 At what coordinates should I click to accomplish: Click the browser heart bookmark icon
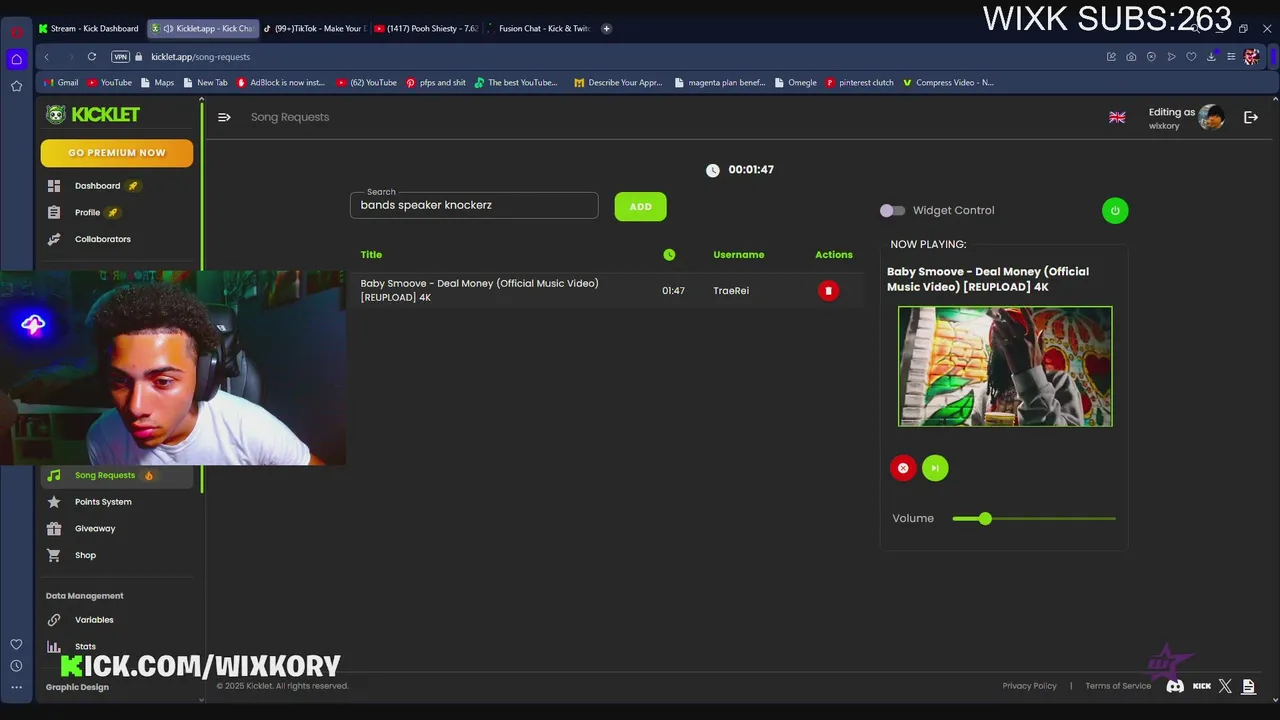[1191, 57]
